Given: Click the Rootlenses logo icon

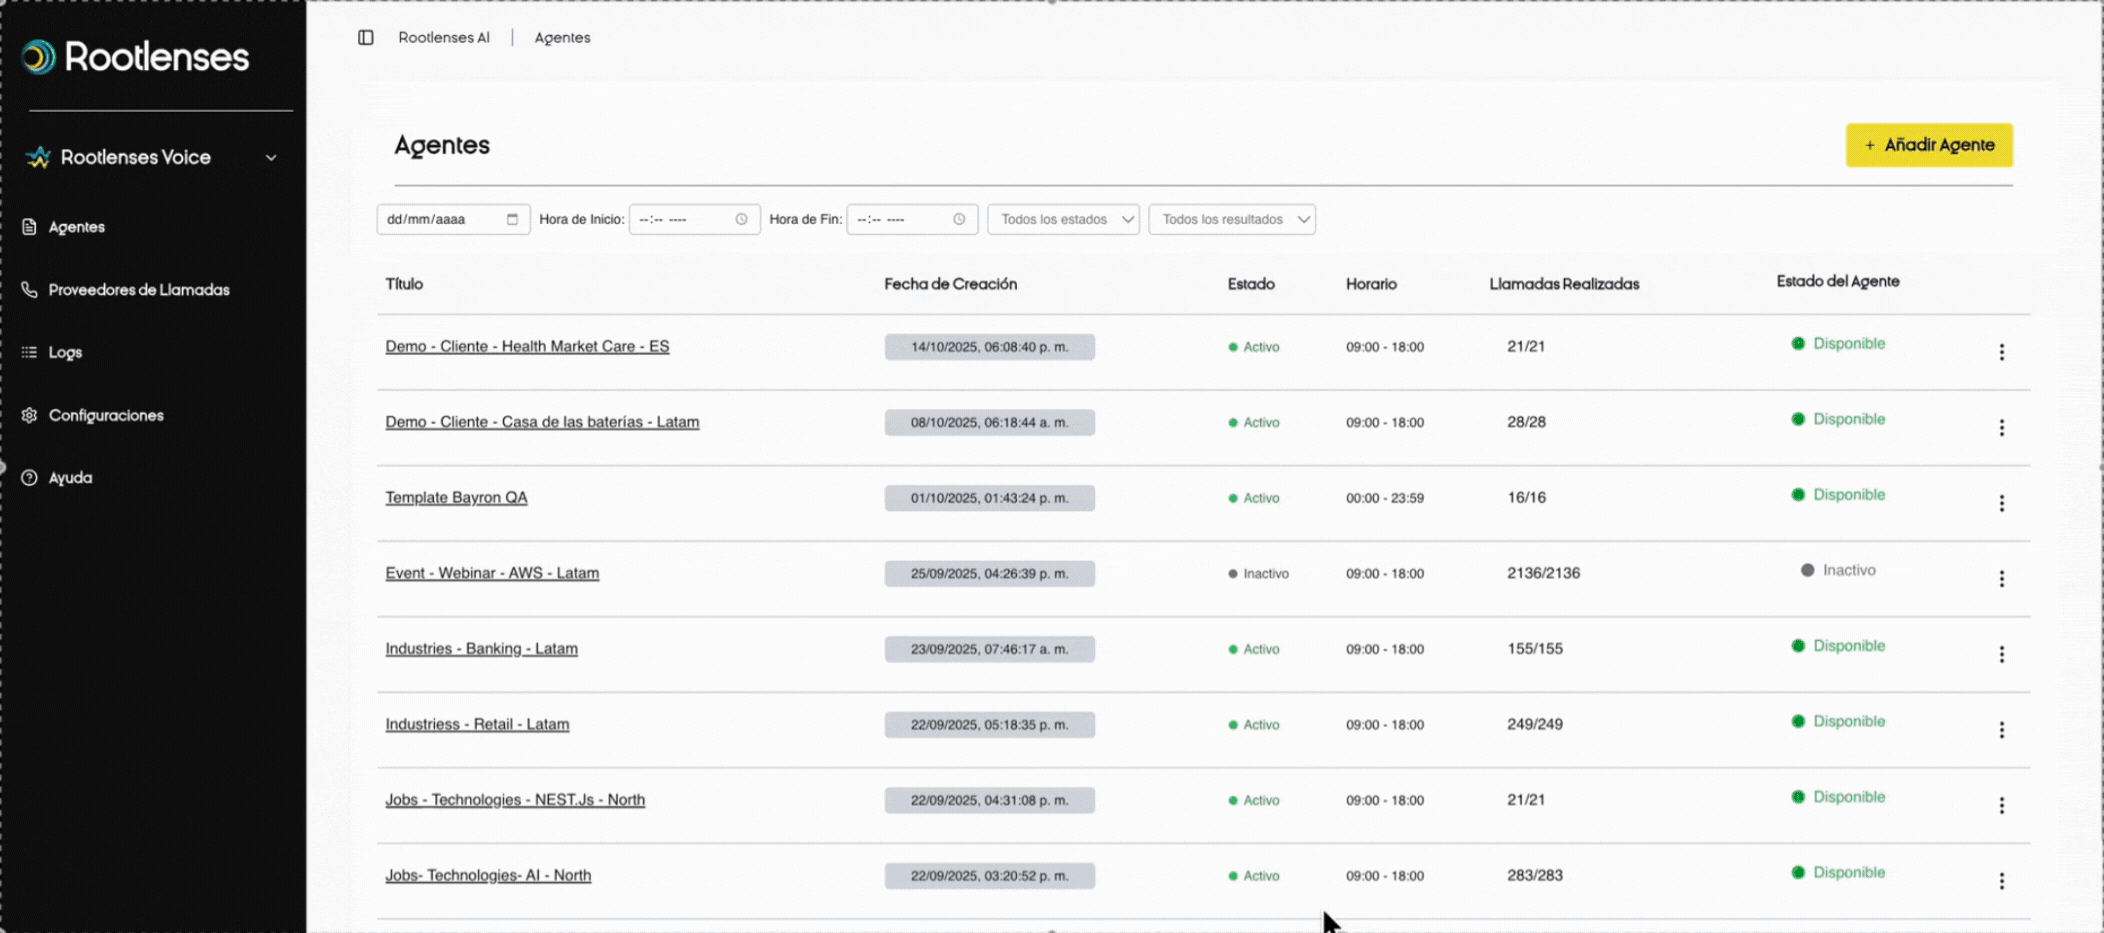Looking at the screenshot, I should point(39,57).
